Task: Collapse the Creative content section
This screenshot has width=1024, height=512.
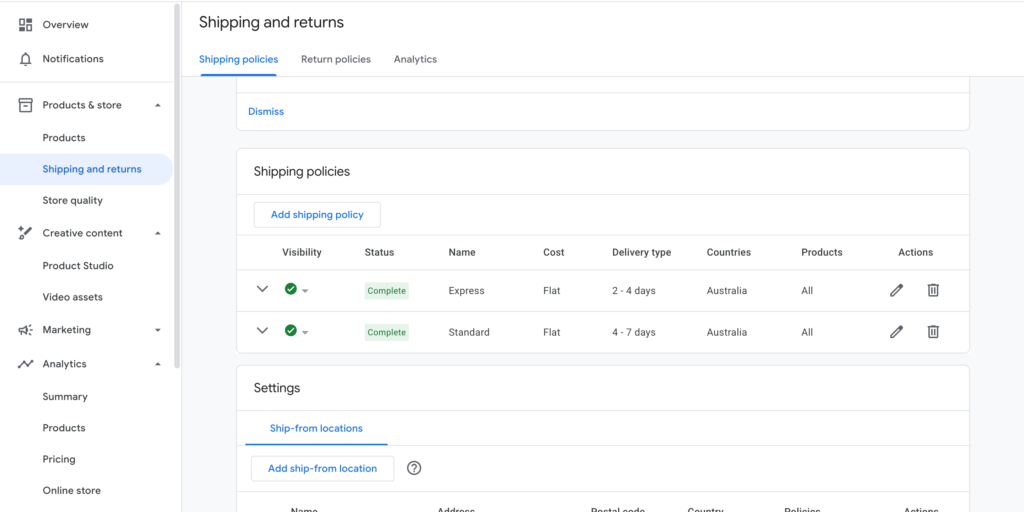Action: click(157, 233)
